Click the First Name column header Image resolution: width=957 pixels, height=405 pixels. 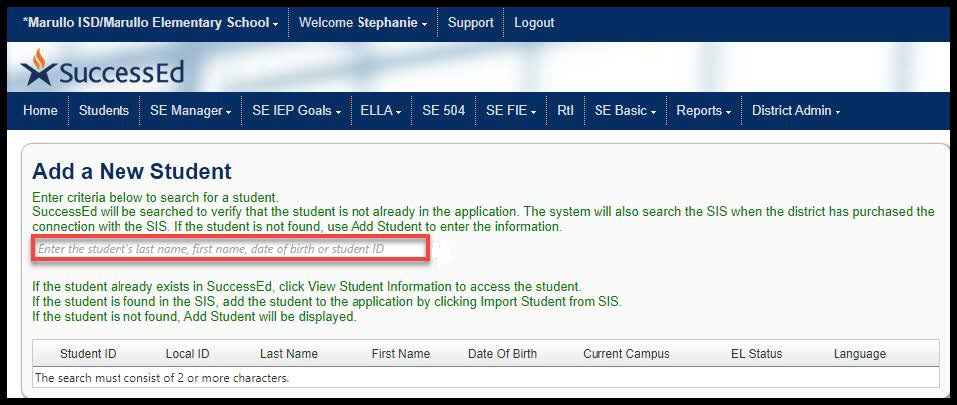400,354
